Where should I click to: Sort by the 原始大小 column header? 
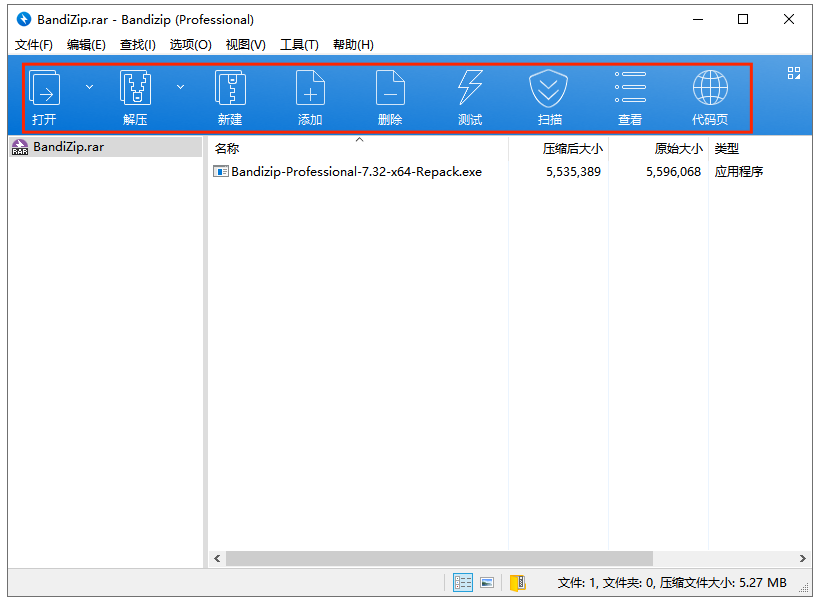[658, 149]
